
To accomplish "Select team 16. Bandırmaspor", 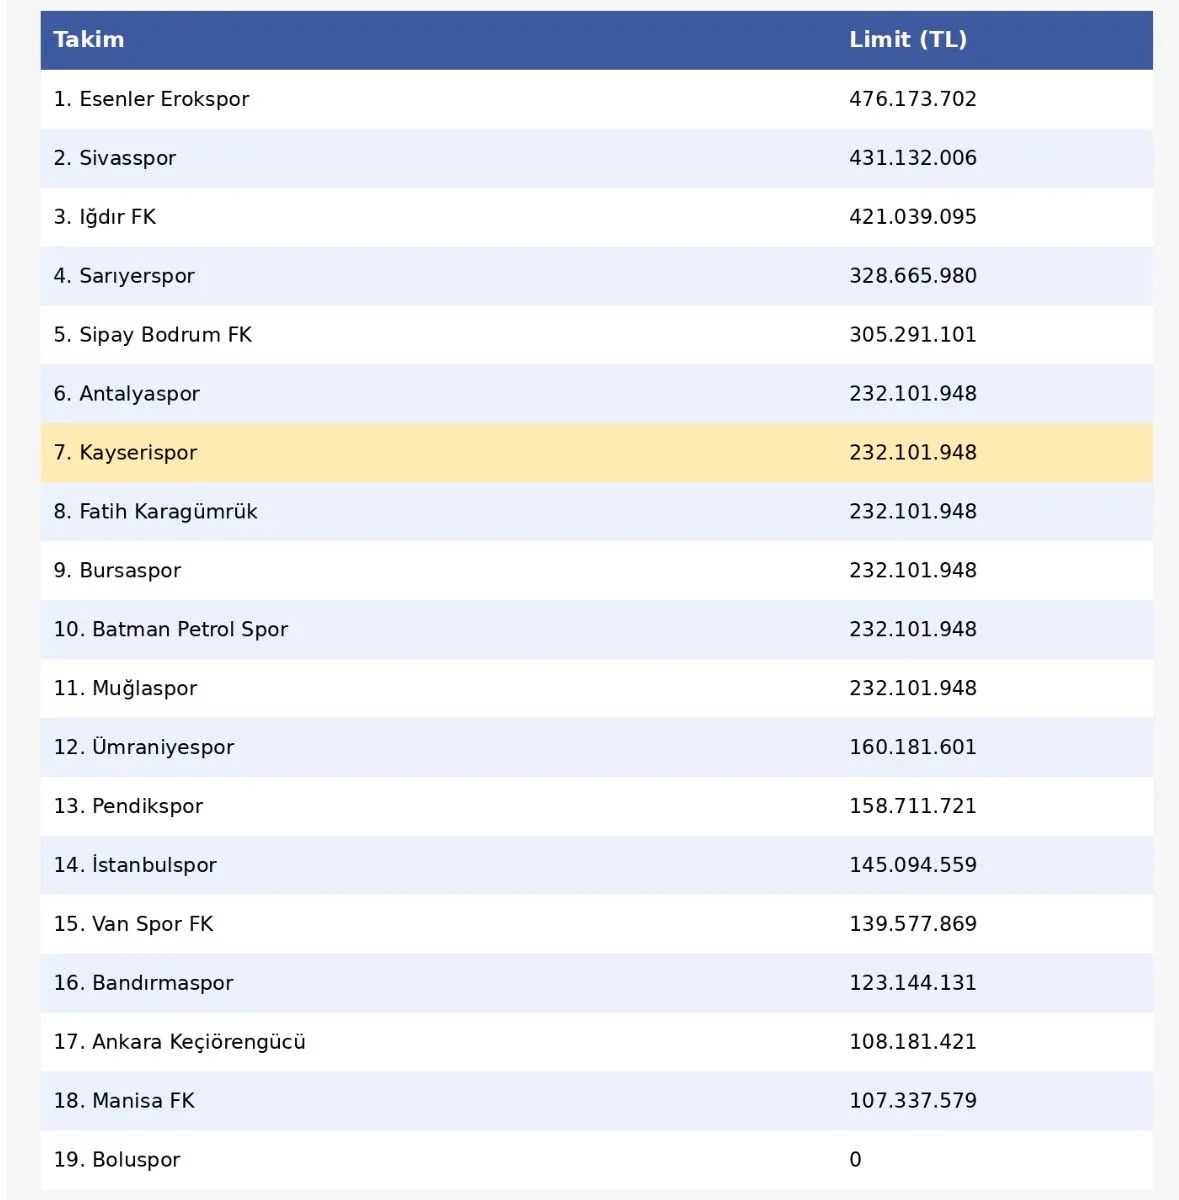I will click(143, 983).
